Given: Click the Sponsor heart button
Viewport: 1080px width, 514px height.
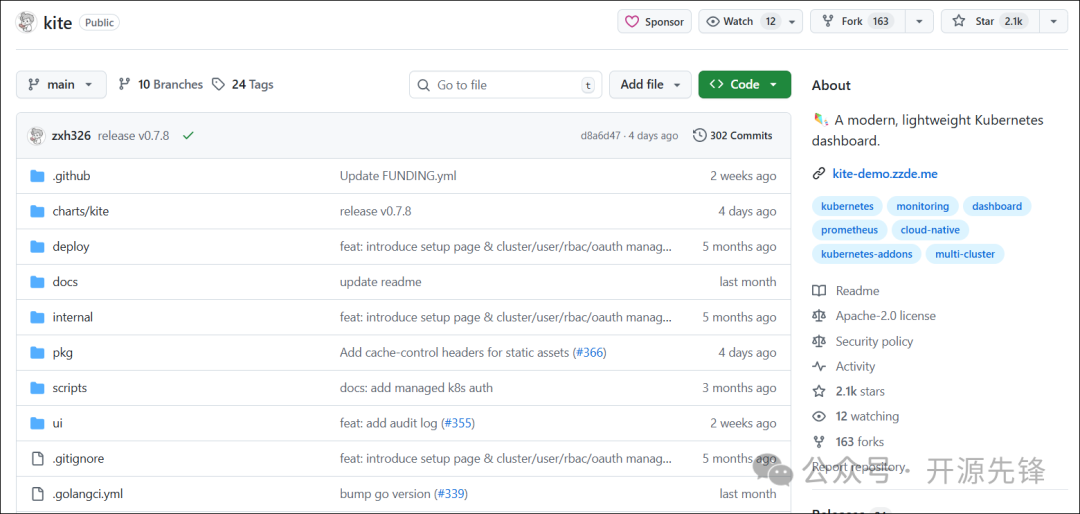Looking at the screenshot, I should pos(654,21).
